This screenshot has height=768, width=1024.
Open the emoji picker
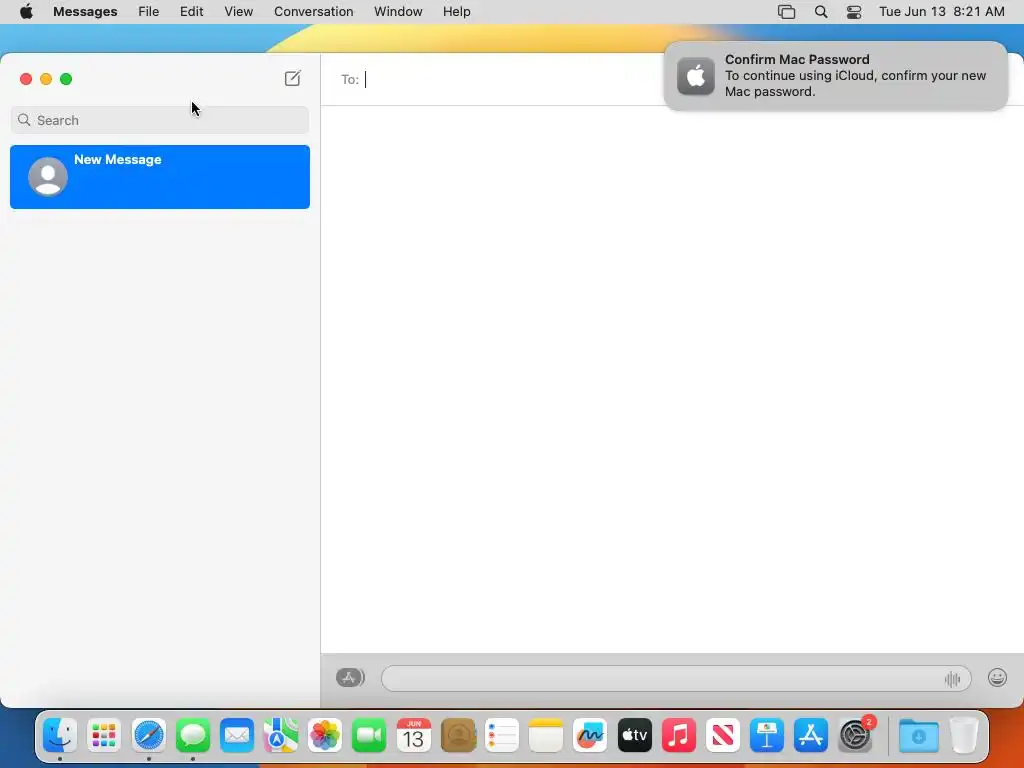[997, 678]
